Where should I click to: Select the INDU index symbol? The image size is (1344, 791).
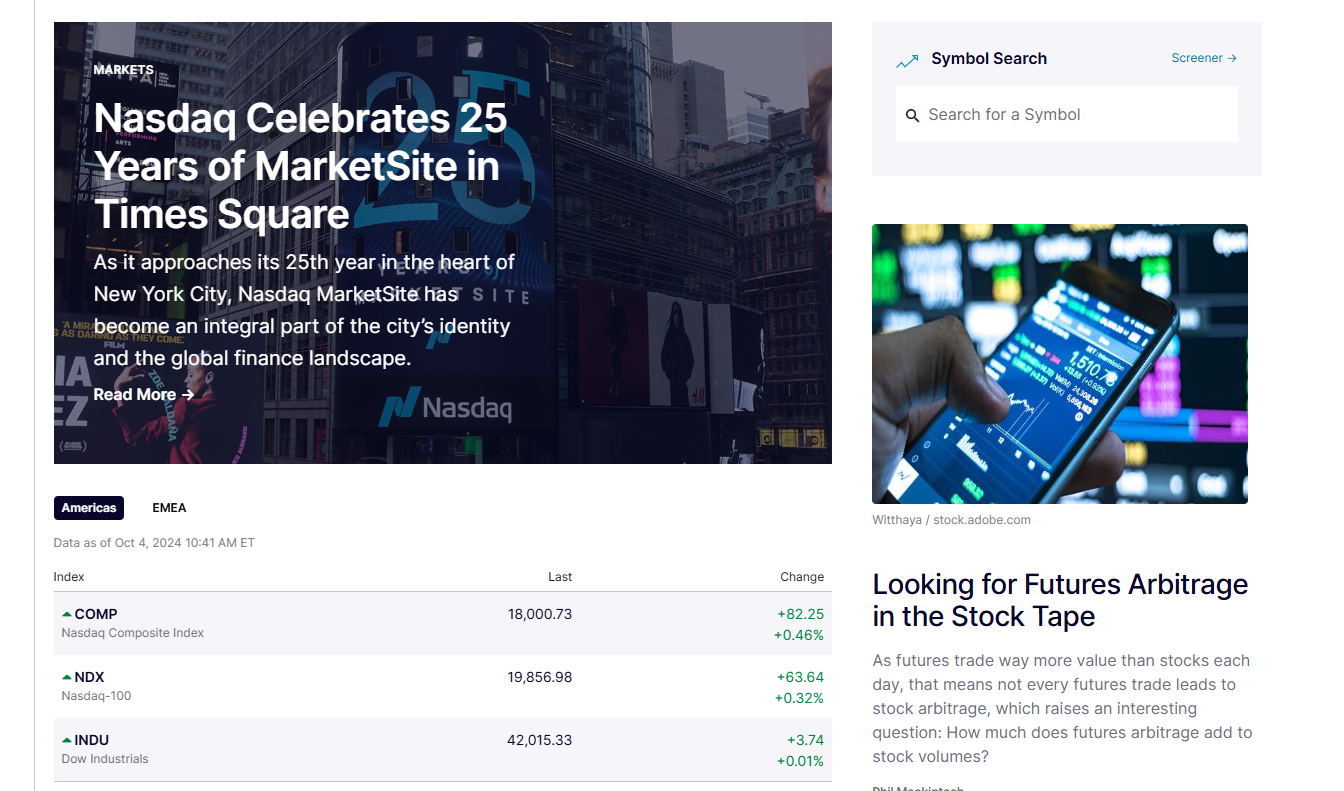pos(91,740)
